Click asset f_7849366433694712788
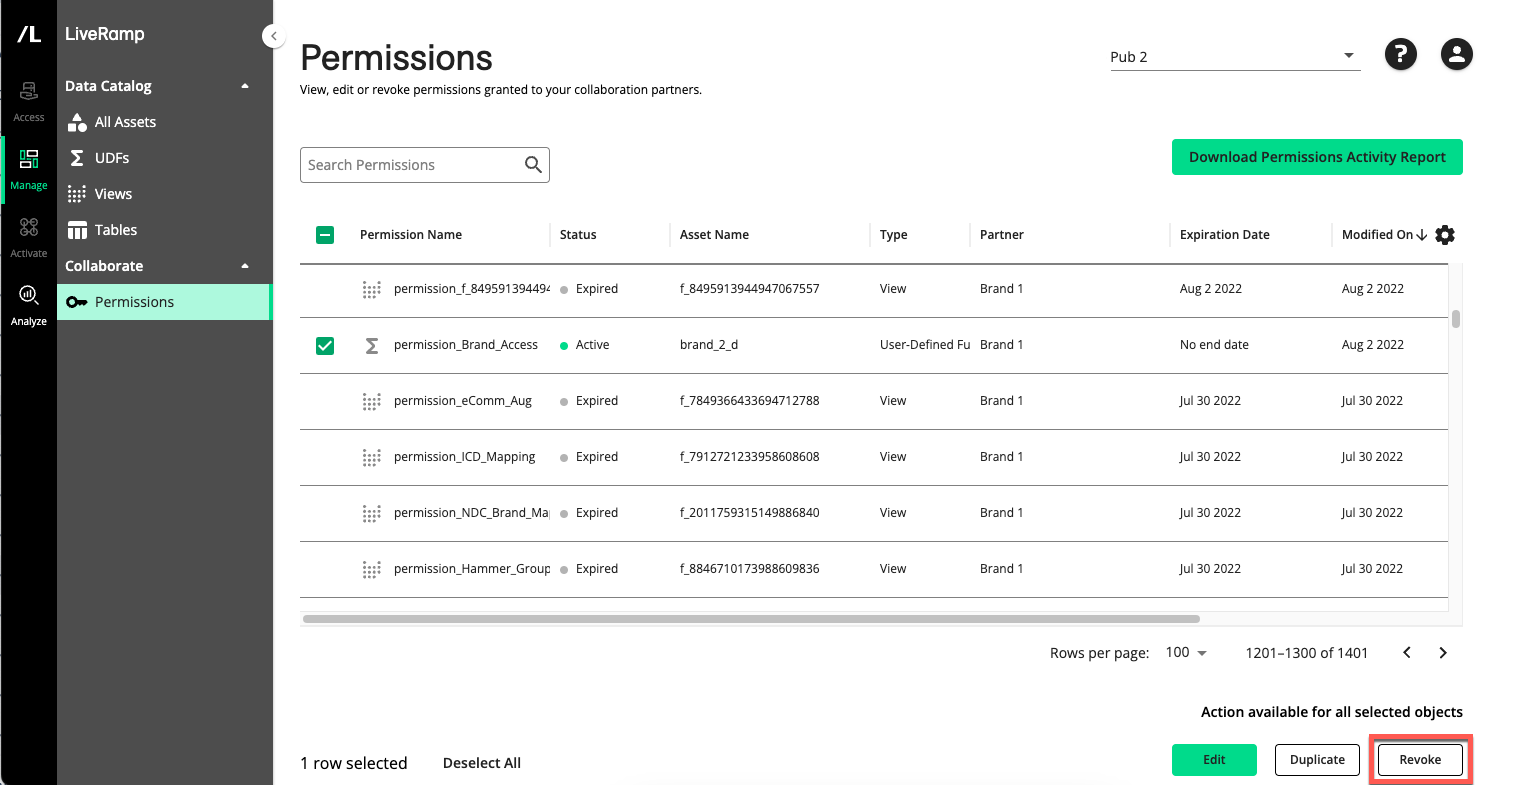The height and width of the screenshot is (785, 1513). pos(750,401)
